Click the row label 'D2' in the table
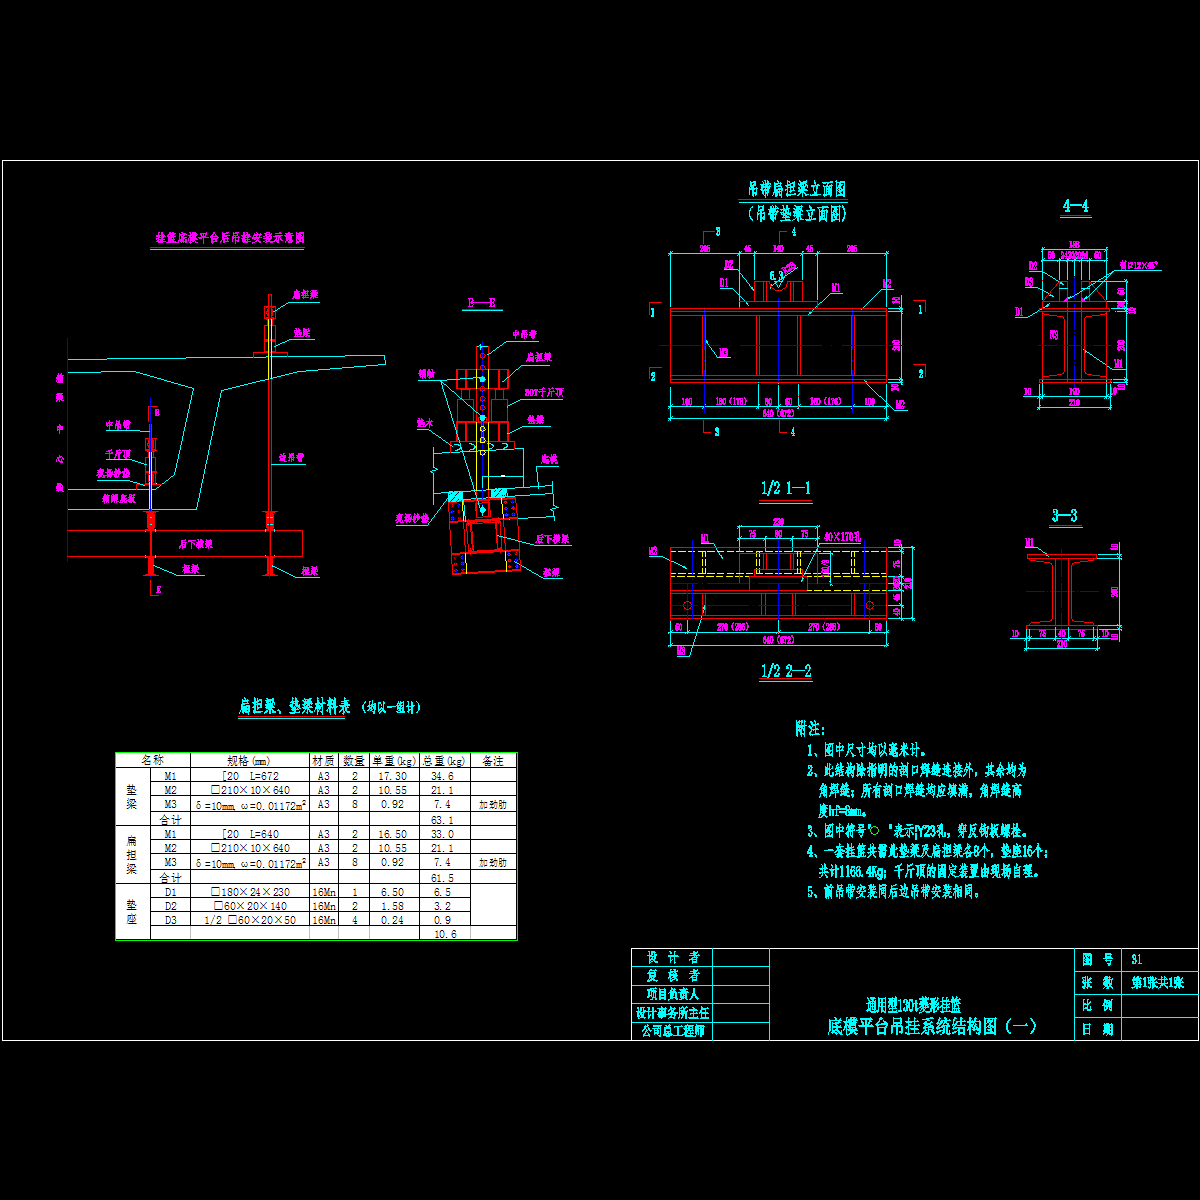Screen dimensions: 1200x1200 point(170,906)
